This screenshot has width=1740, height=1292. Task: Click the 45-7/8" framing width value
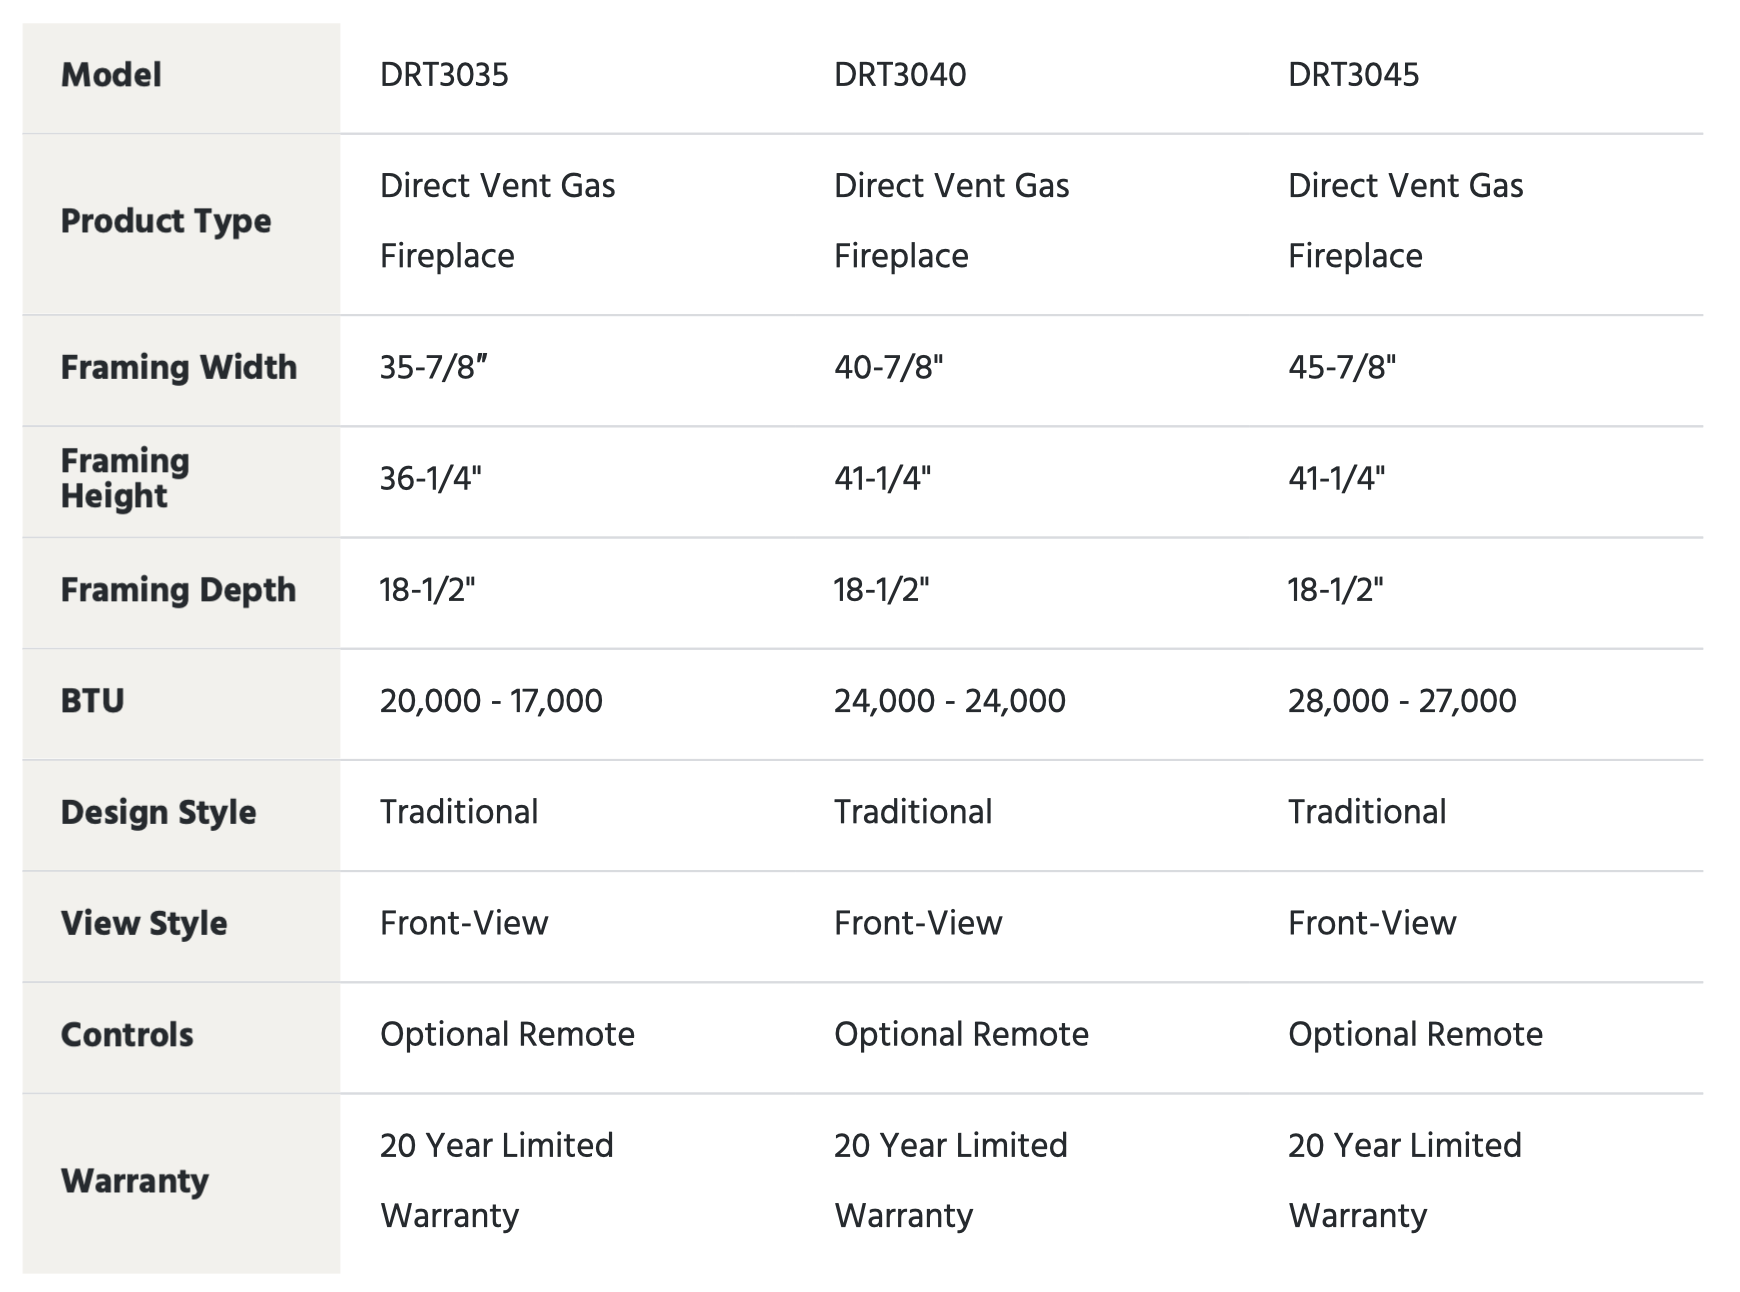pos(1342,367)
